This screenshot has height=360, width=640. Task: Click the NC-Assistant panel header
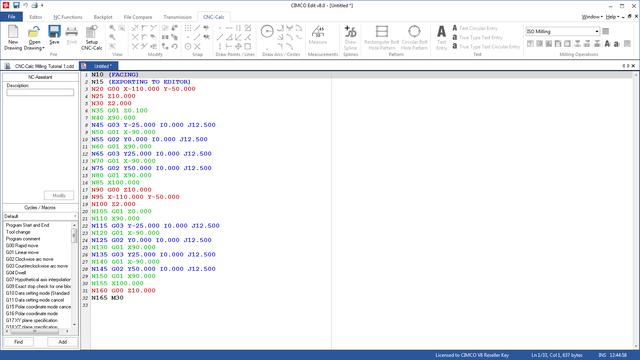40,77
